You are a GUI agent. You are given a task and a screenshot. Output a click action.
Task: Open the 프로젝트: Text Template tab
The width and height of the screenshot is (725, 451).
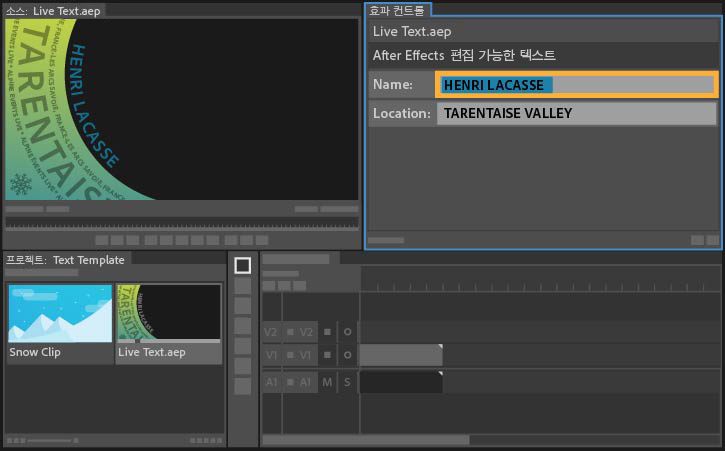click(66, 260)
